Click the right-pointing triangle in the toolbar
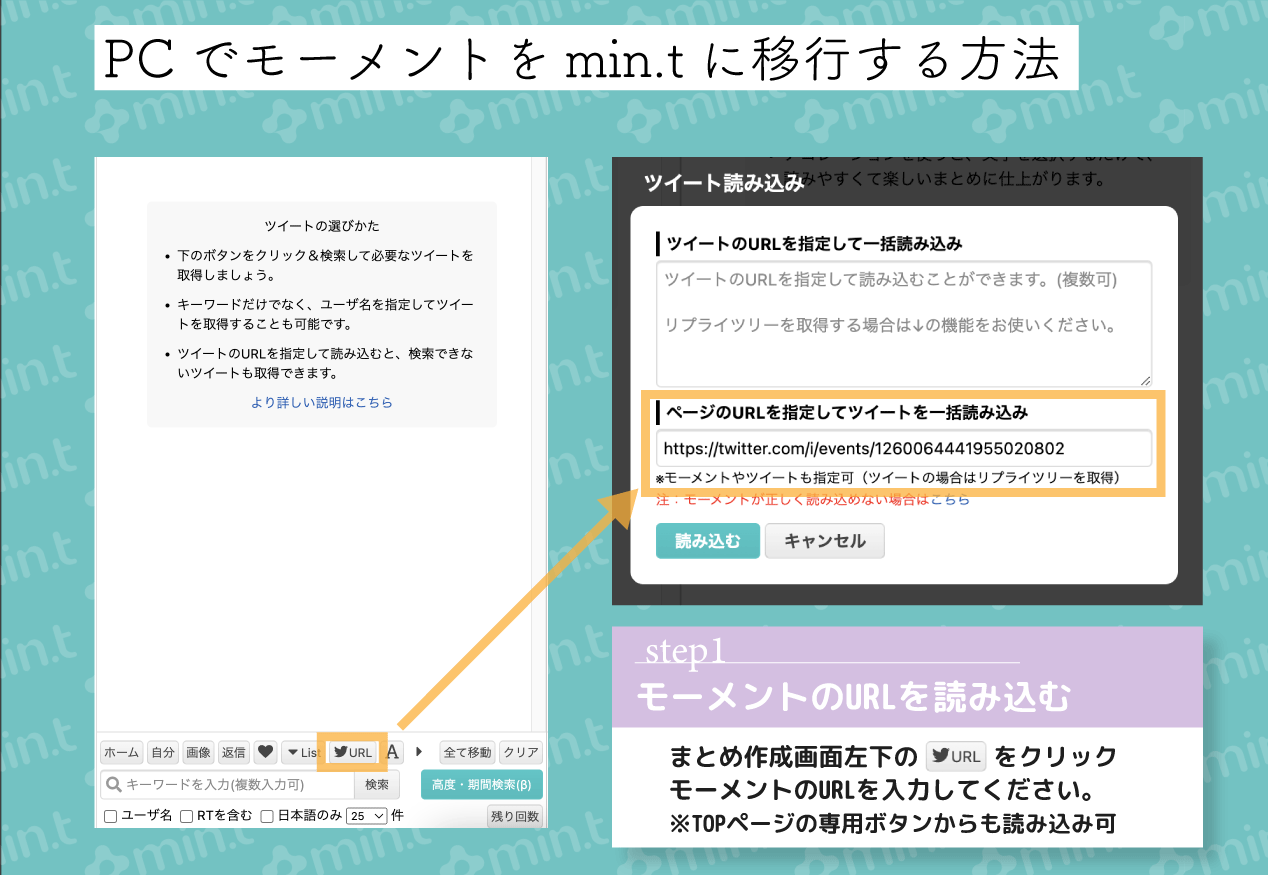 coord(419,751)
